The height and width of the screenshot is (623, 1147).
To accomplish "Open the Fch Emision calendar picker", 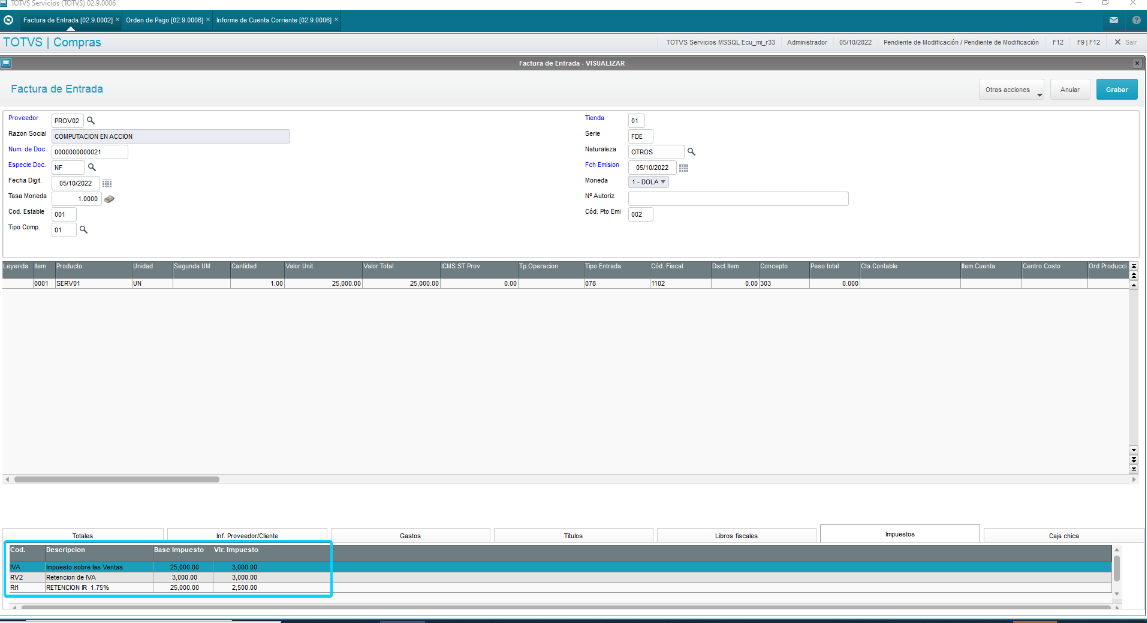I will 684,167.
